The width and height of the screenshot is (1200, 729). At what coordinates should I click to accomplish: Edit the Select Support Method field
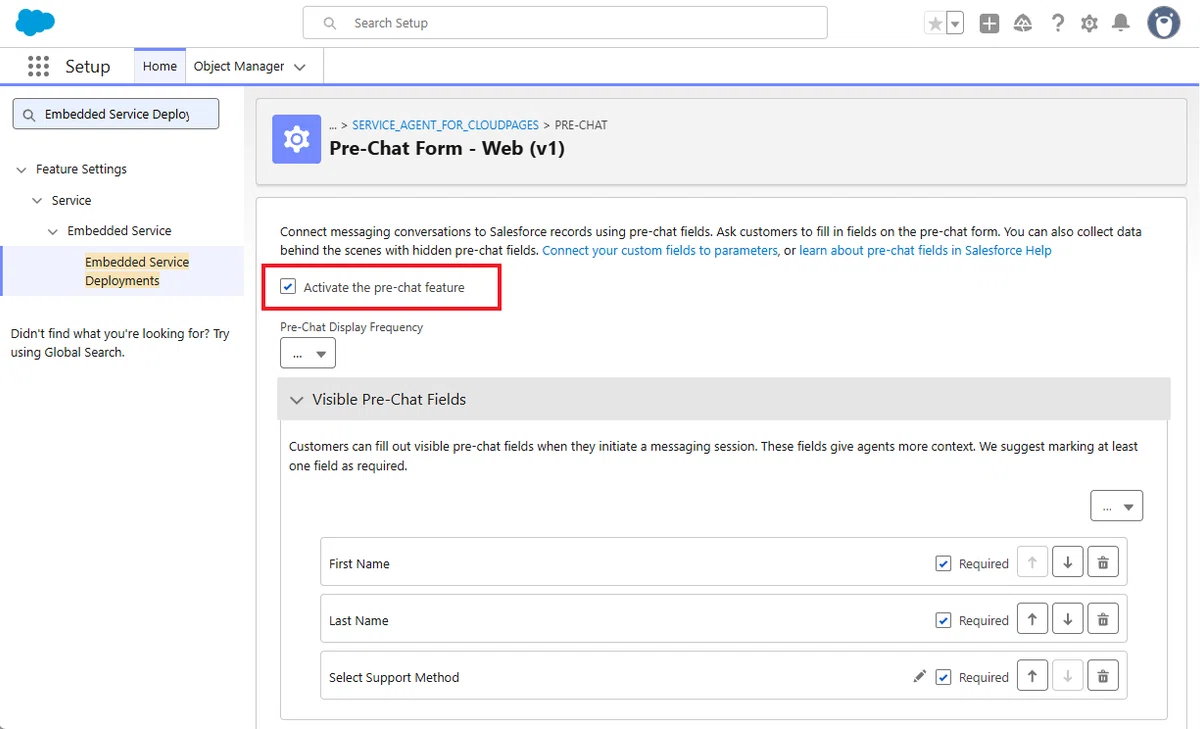[x=920, y=676]
